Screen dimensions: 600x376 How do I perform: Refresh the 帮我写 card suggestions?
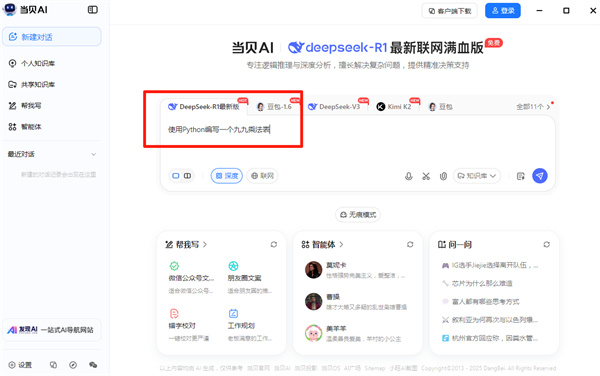tap(274, 244)
